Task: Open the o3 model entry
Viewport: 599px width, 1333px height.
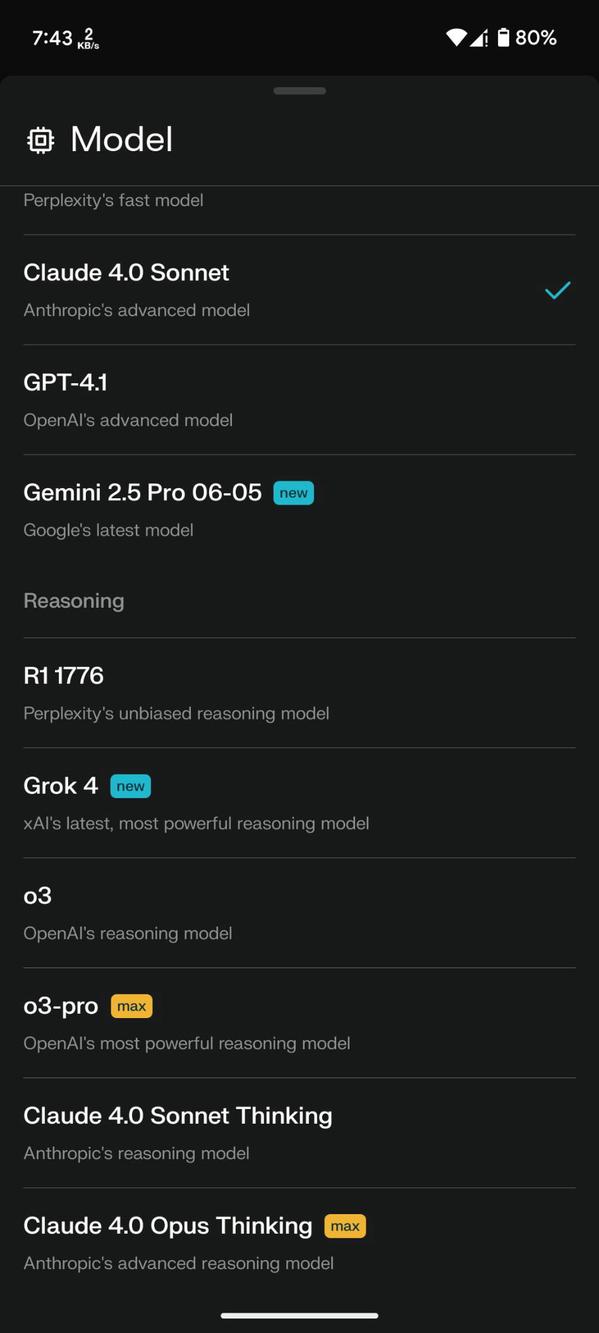Action: click(300, 911)
